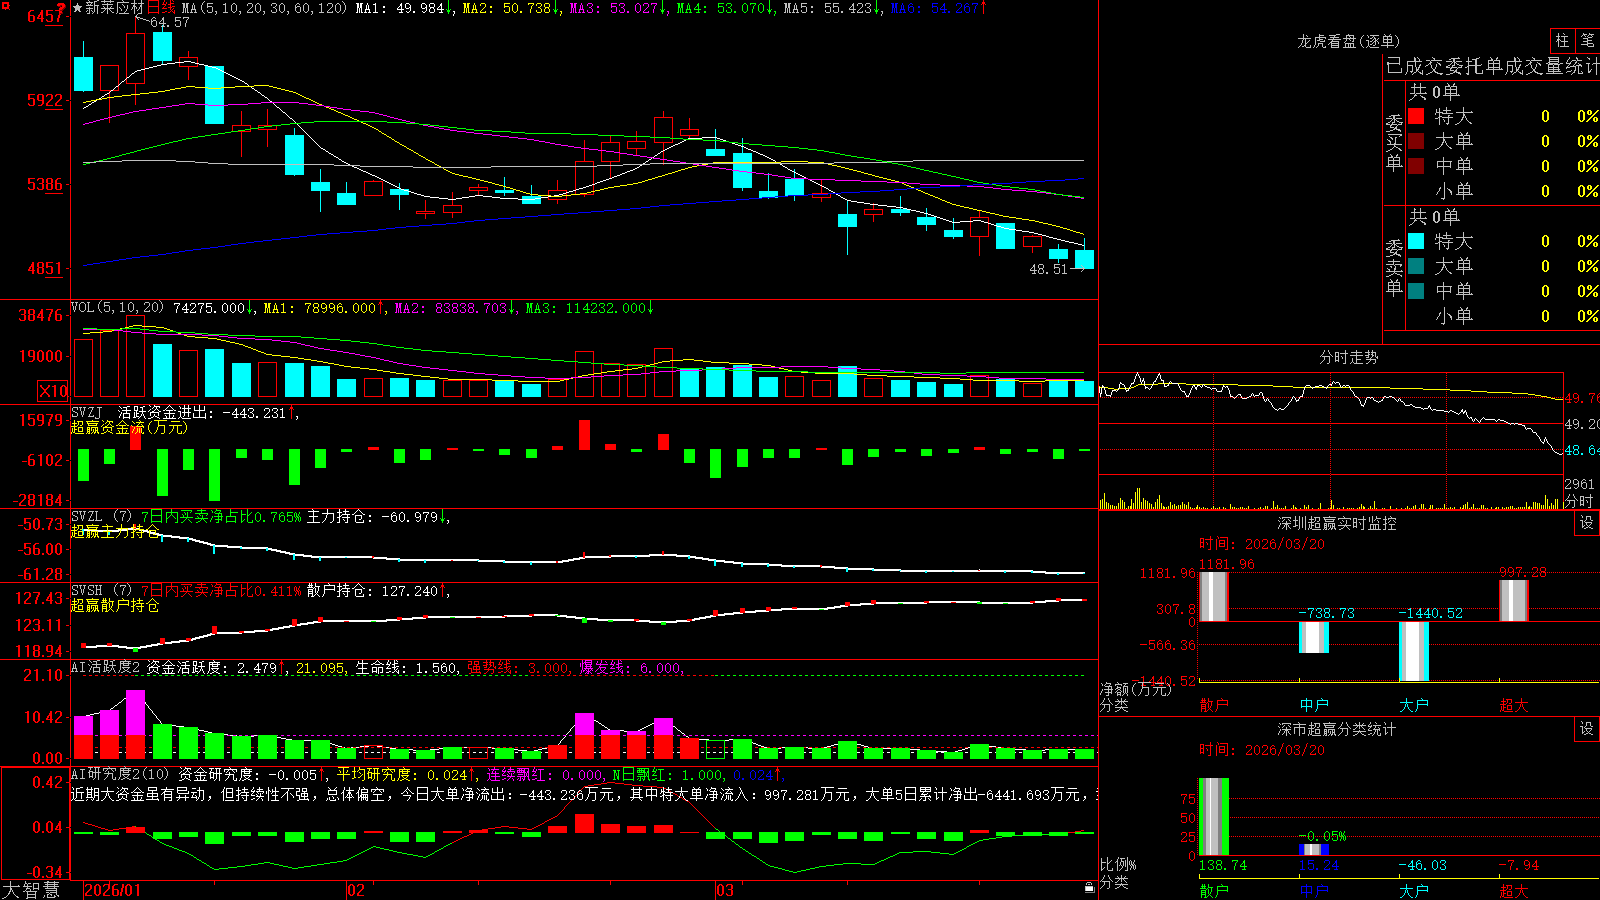Click the -46.03 ratio value
Image resolution: width=1600 pixels, height=900 pixels.
tap(1422, 865)
